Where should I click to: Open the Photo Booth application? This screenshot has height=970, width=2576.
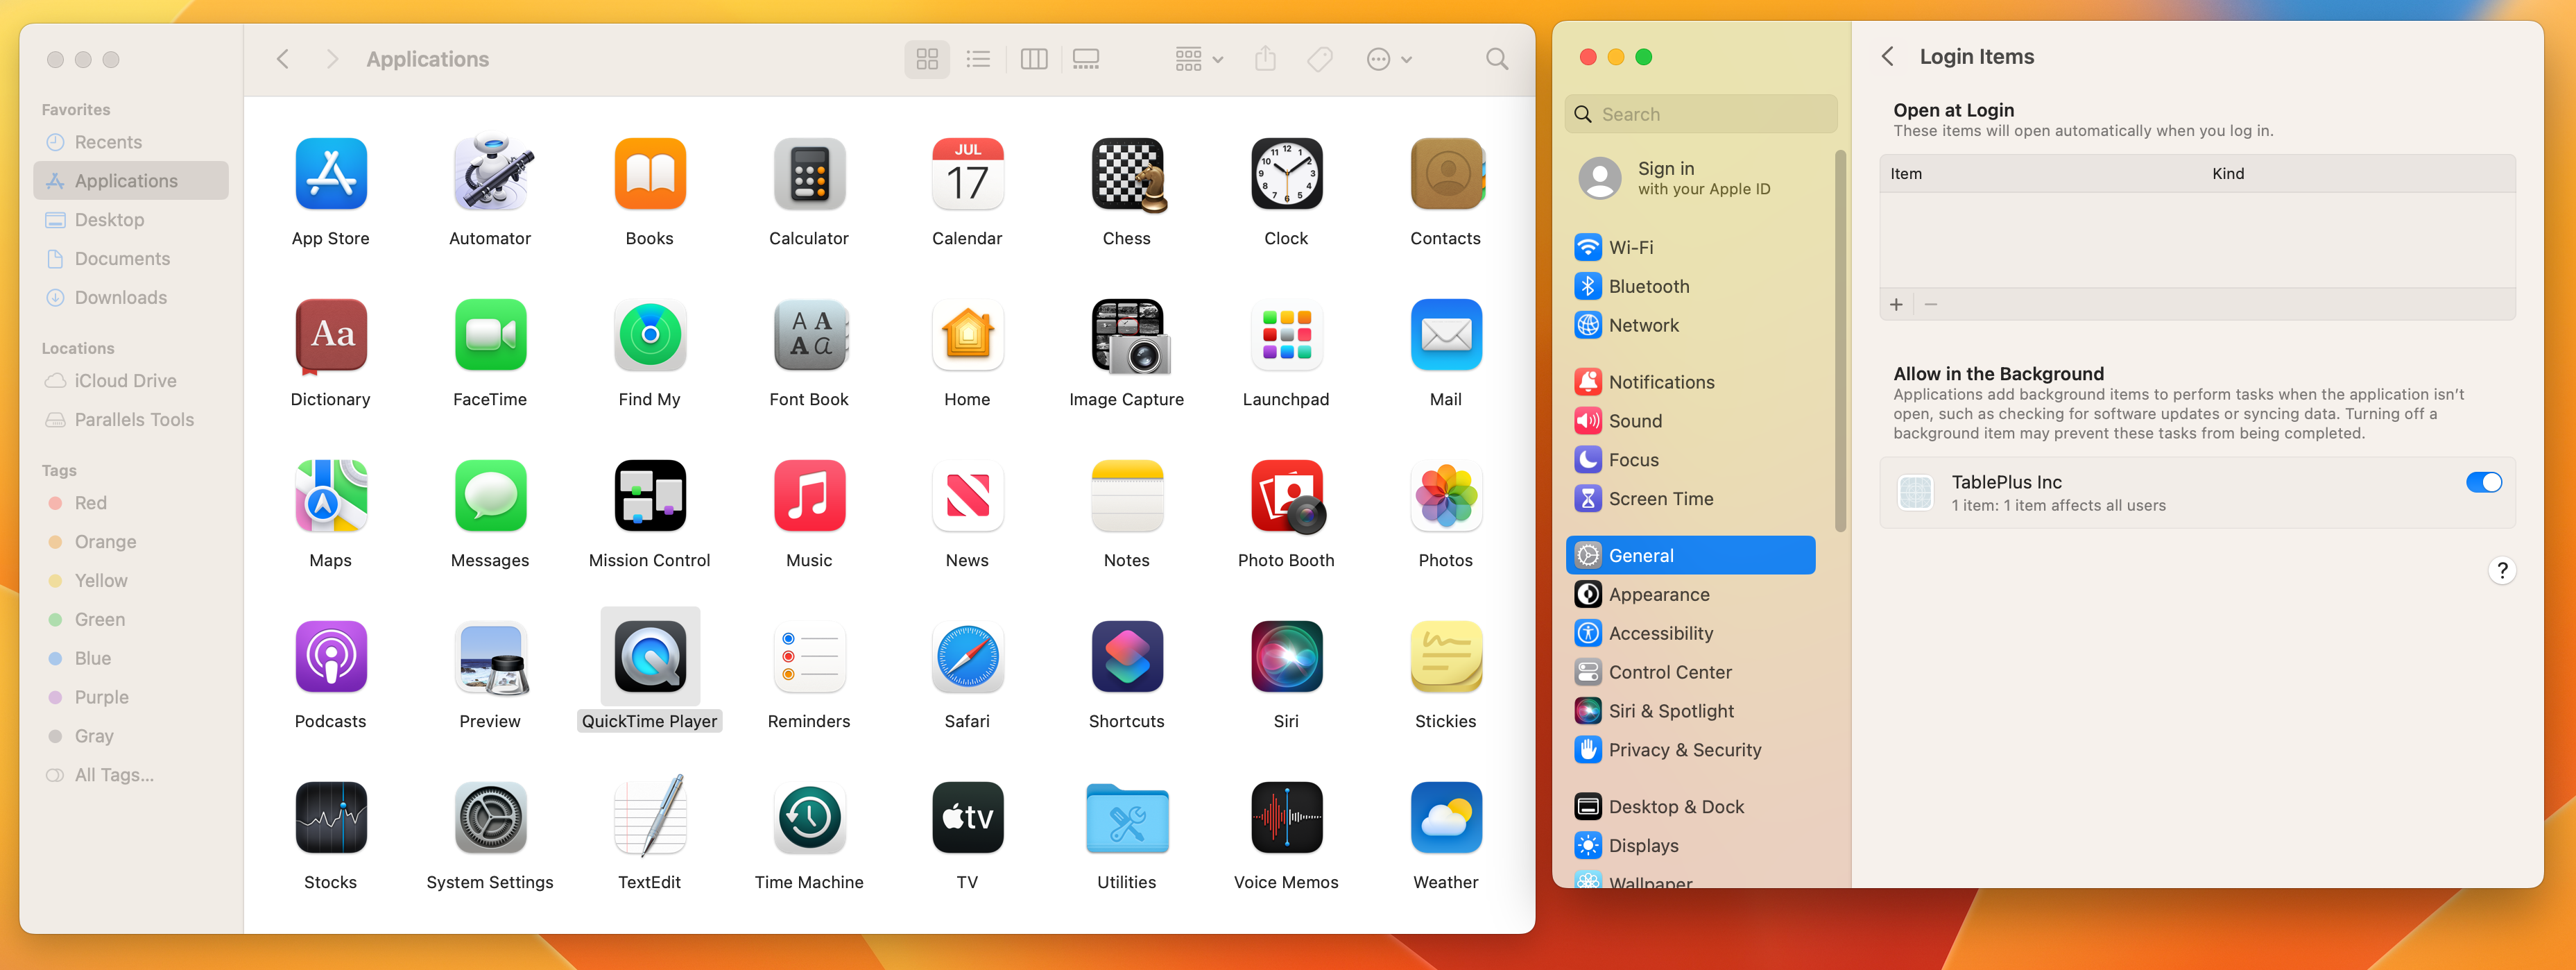point(1285,496)
